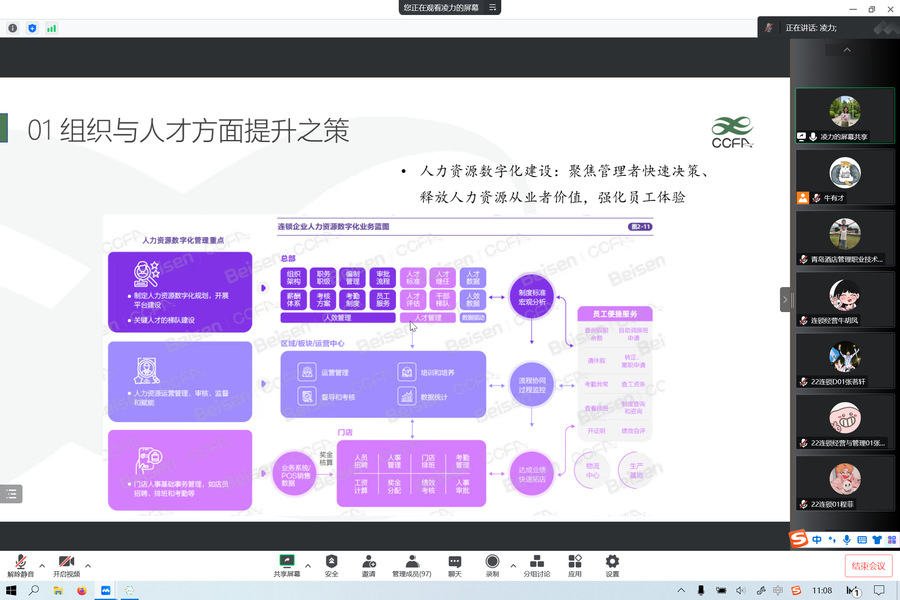Viewport: 900px width, 600px height.
Task: Open 分组讨论 breakout rooms
Action: [537, 564]
